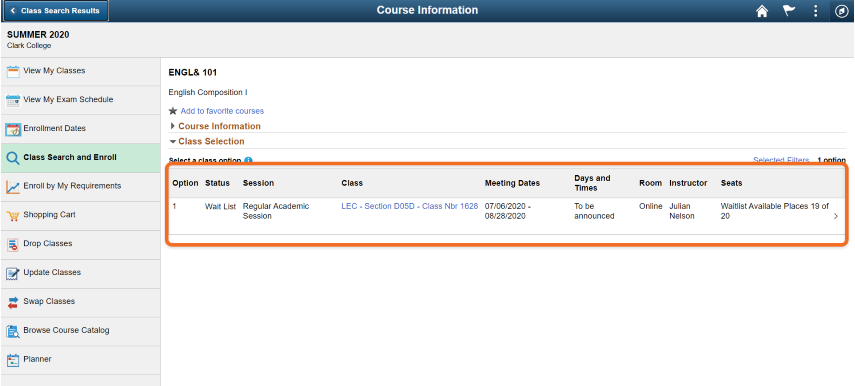
Task: Open the NavBar compass icon
Action: tap(841, 11)
